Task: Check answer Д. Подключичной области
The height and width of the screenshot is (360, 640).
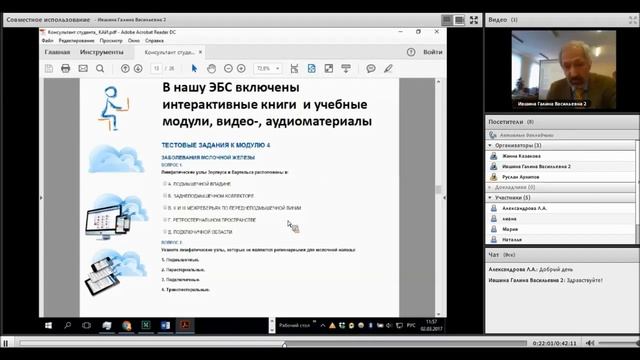Action: [x=165, y=231]
